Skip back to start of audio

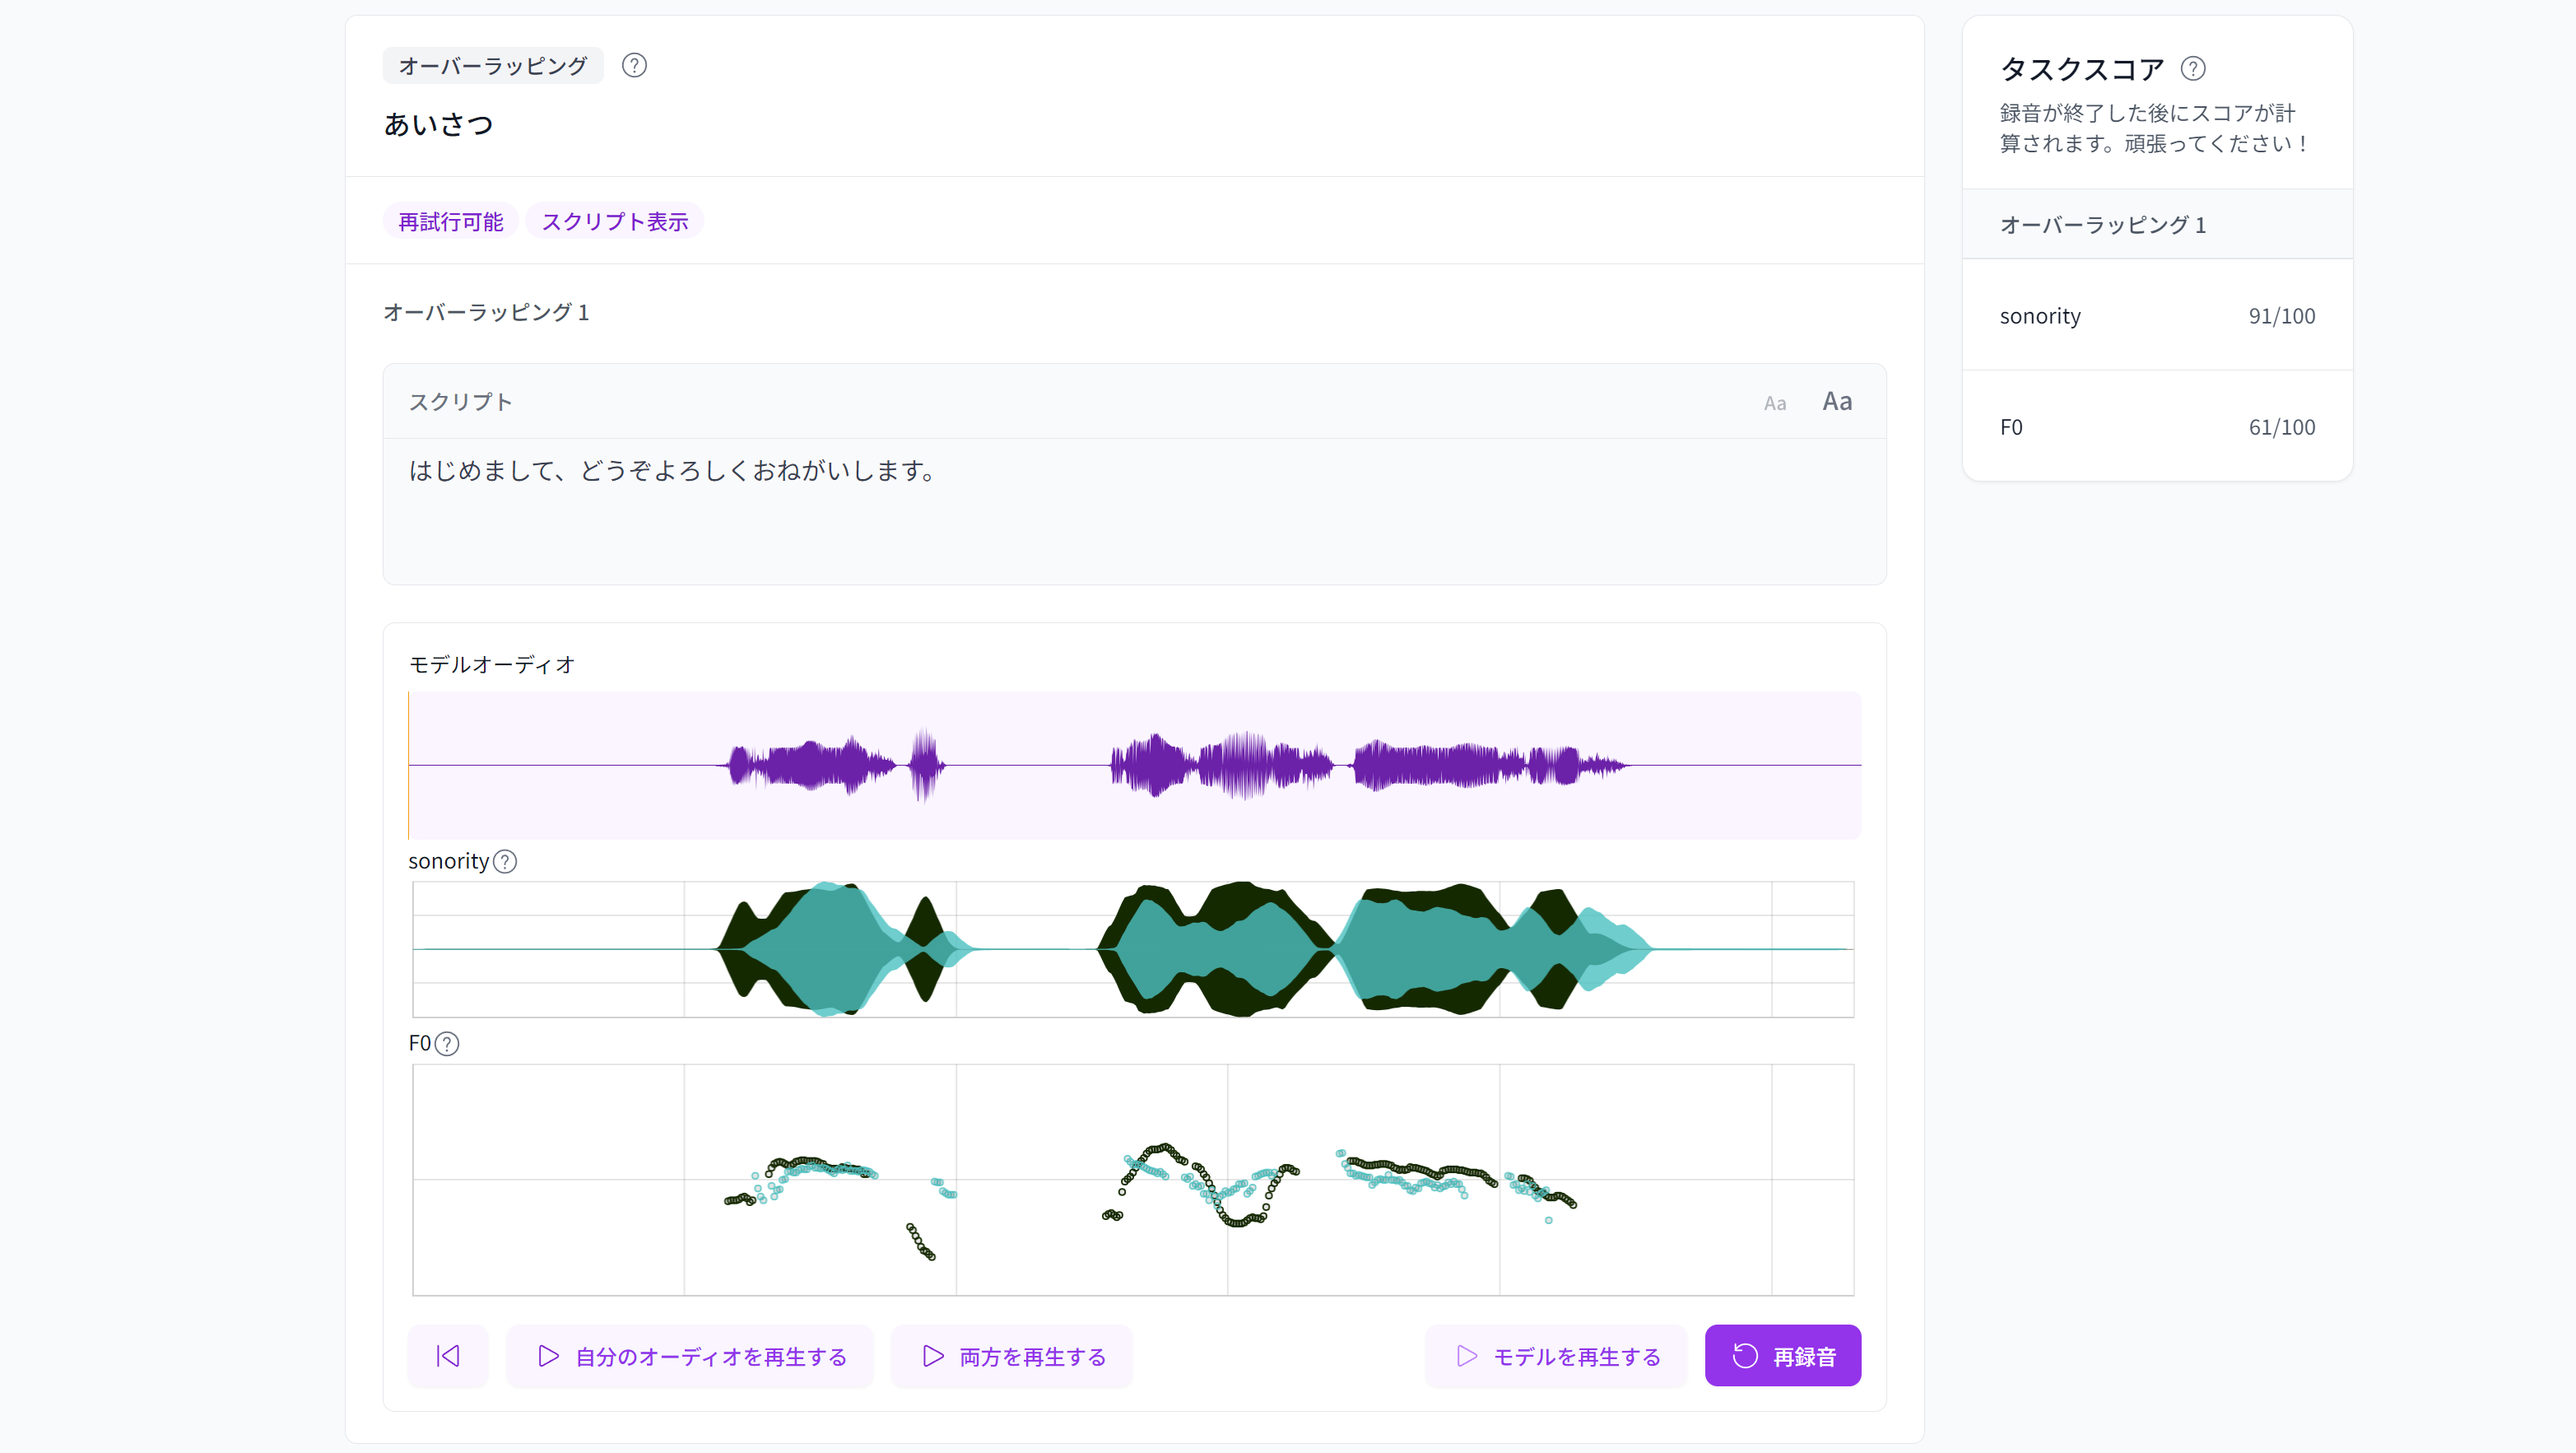click(448, 1356)
